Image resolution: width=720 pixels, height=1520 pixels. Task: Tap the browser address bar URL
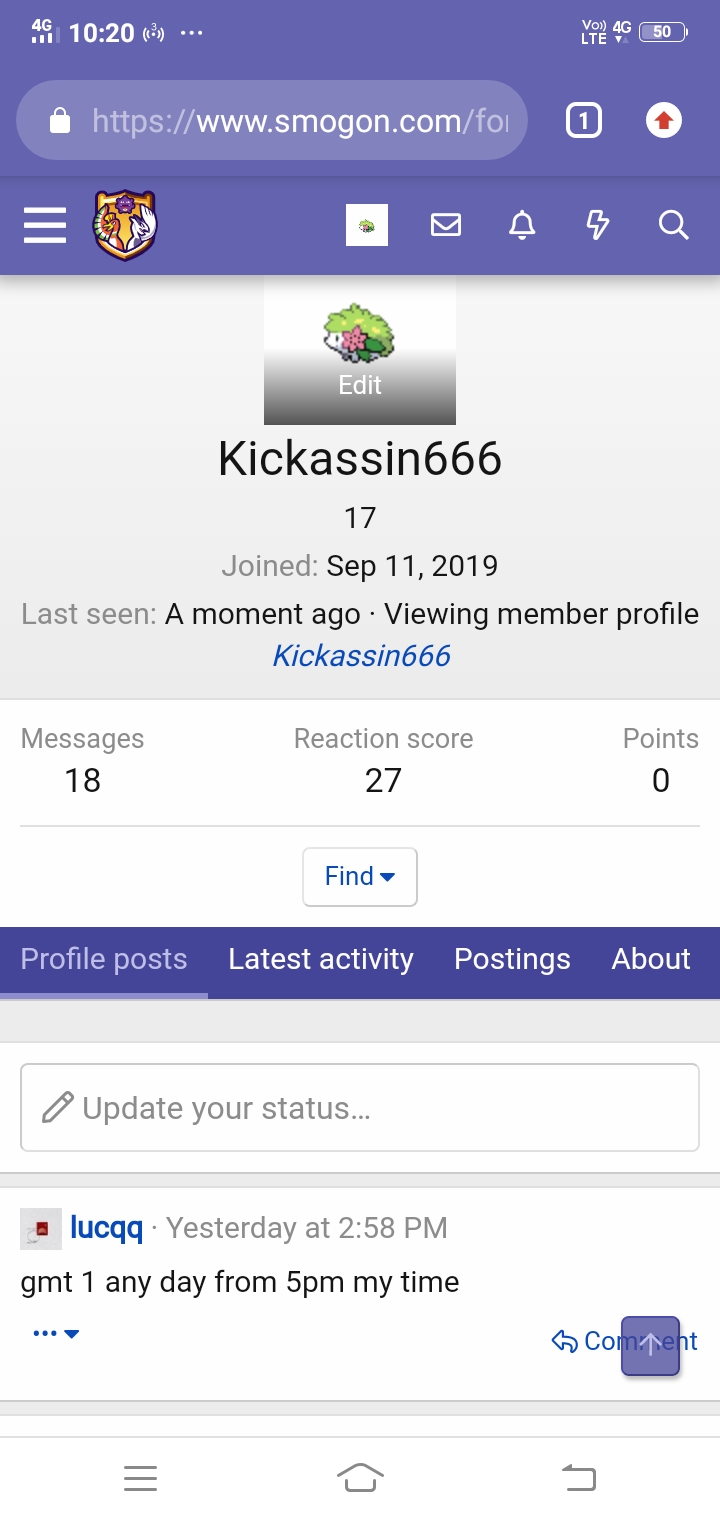pos(300,122)
